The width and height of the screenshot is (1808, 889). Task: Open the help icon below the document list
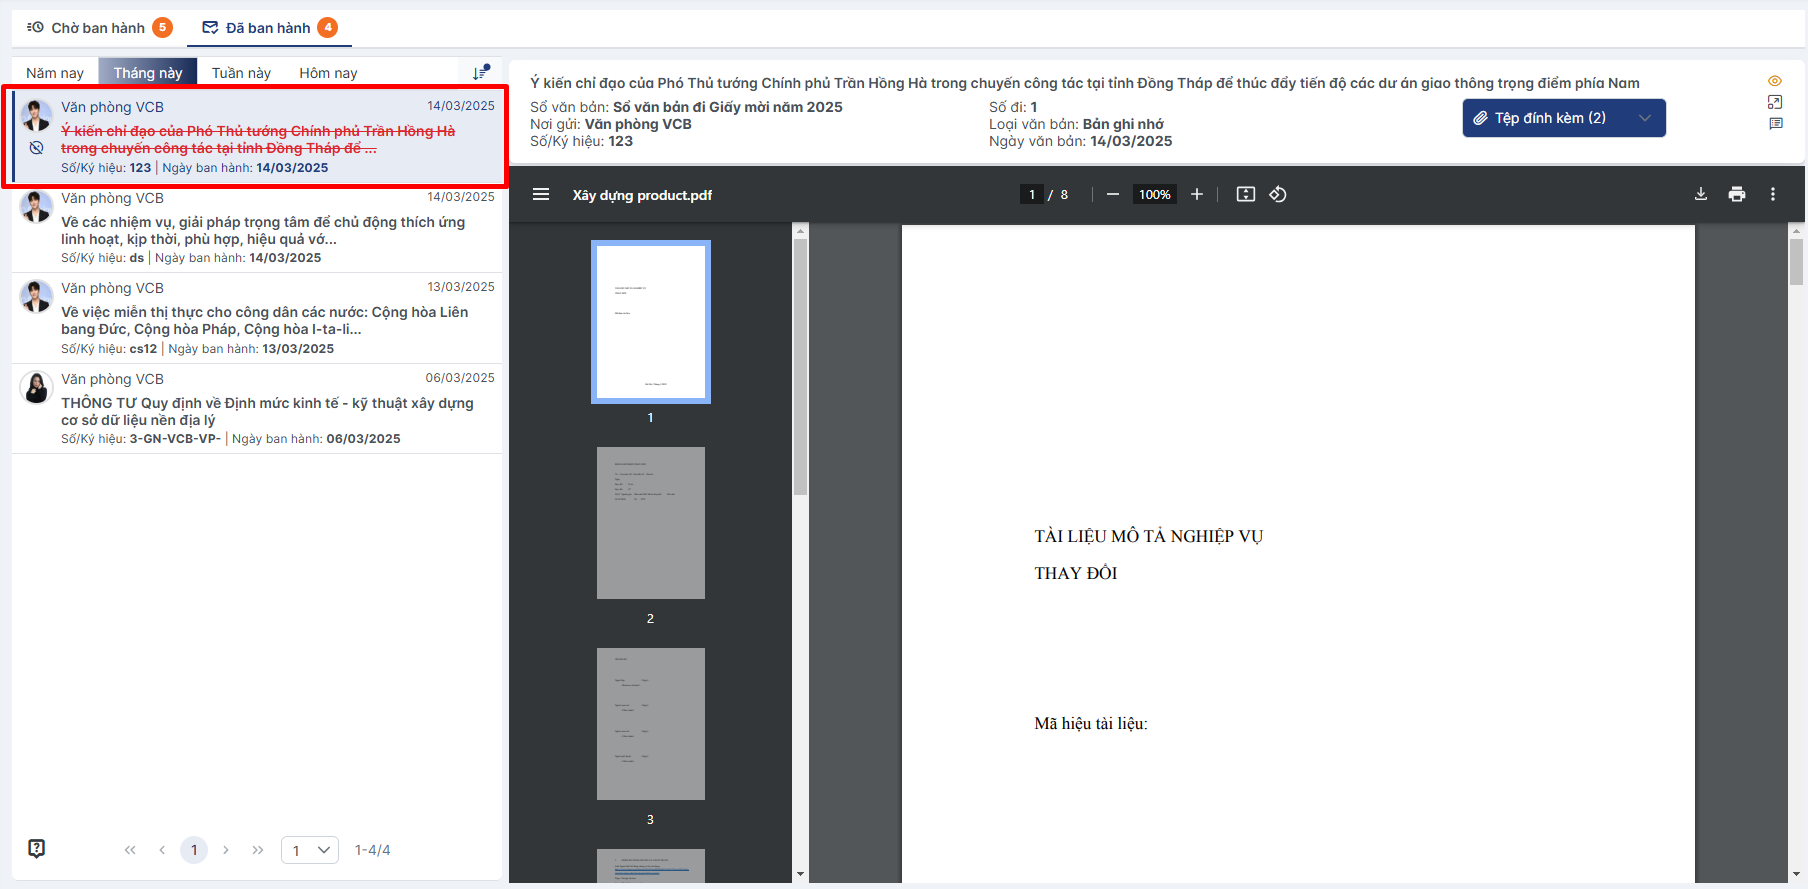coord(37,849)
